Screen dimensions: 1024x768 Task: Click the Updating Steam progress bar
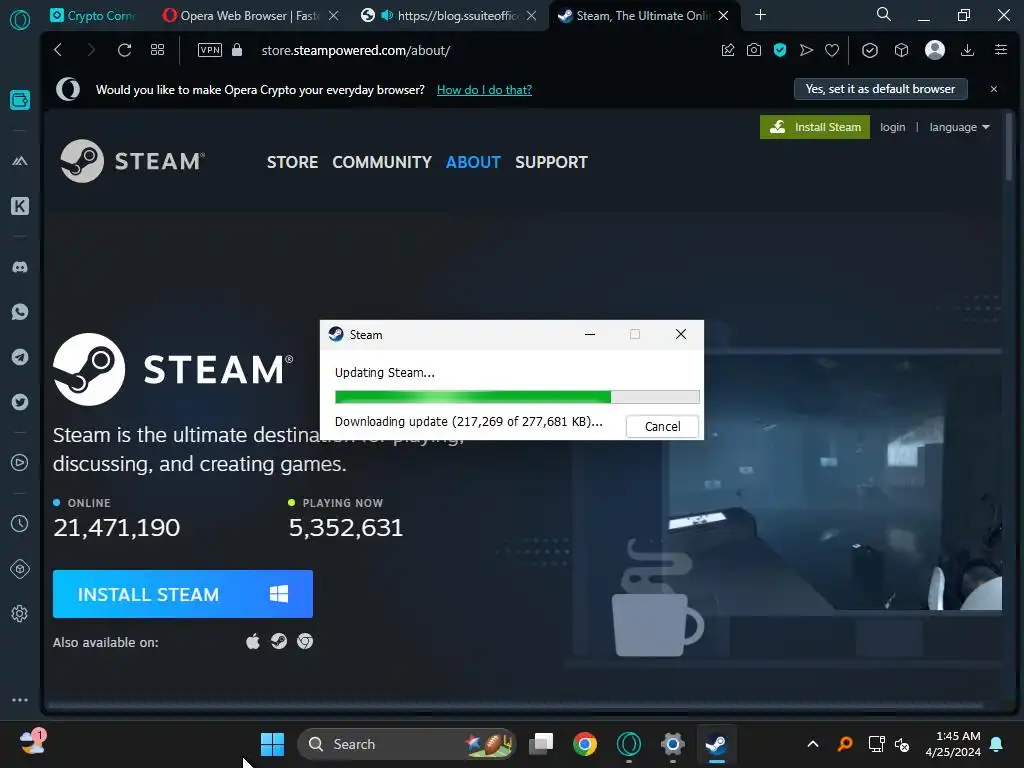(517, 396)
